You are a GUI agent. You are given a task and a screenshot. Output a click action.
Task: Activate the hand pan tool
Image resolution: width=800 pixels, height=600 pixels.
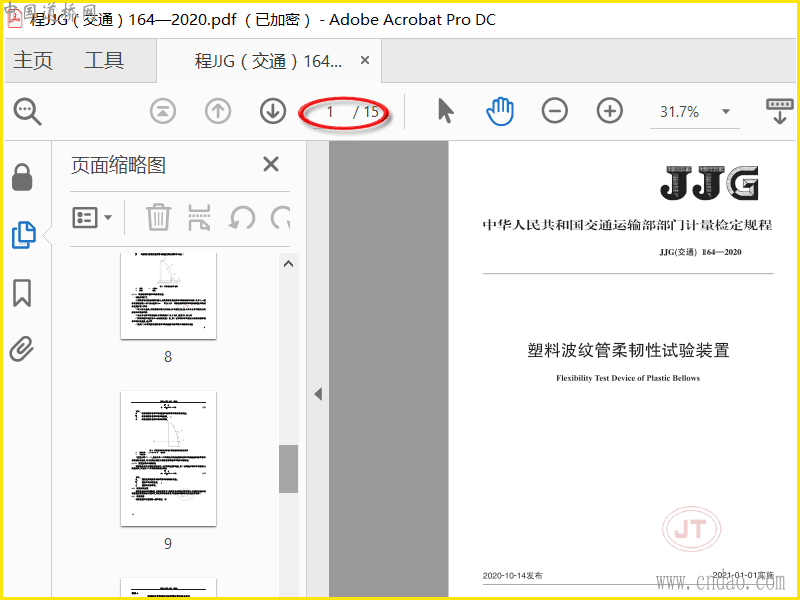tap(500, 111)
